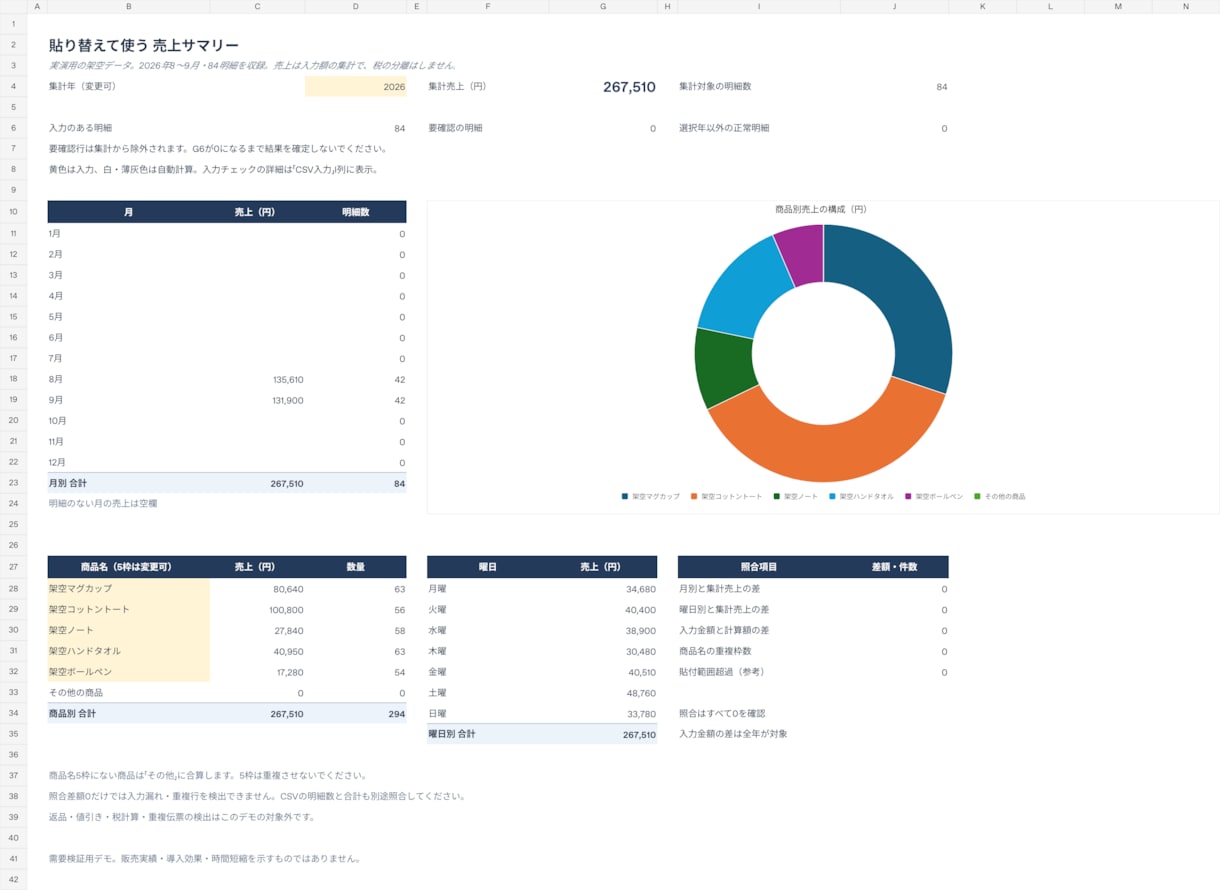Click the 集計年（変更可） label

click(83, 87)
